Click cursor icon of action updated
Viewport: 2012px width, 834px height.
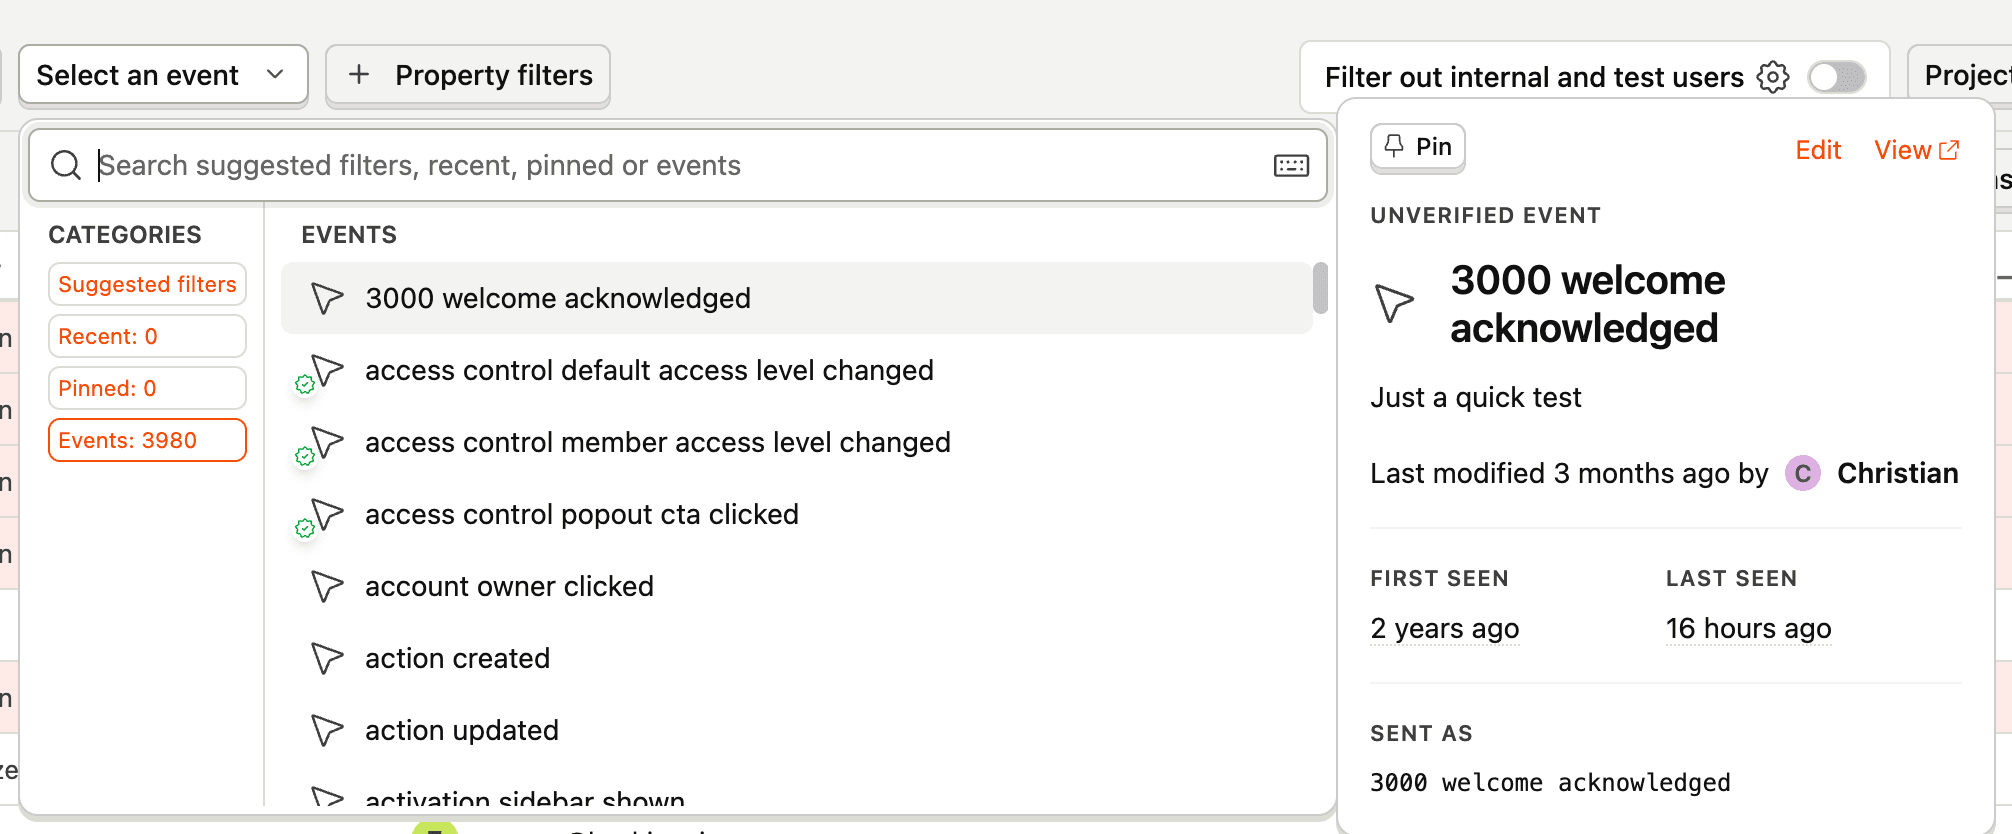pos(327,730)
